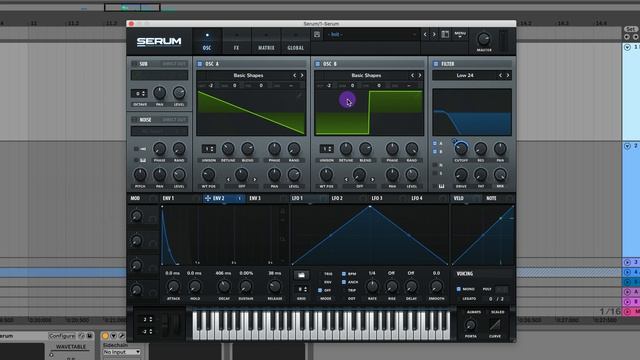Switch to the GLOBAL tab
The width and height of the screenshot is (640, 360).
[x=296, y=42]
